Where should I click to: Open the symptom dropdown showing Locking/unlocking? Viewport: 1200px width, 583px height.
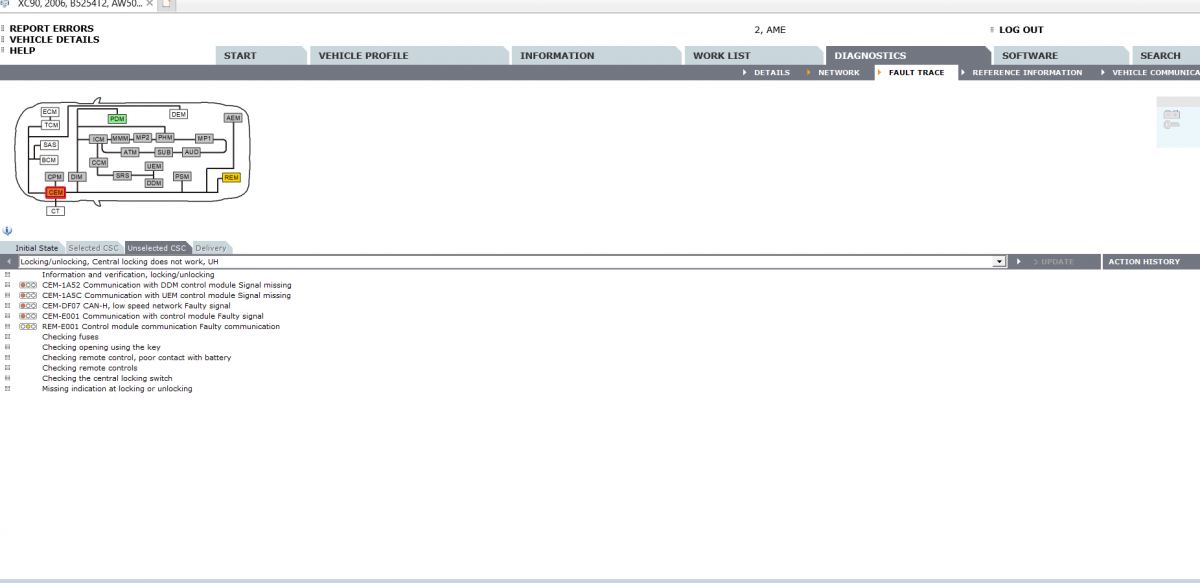[x=998, y=261]
